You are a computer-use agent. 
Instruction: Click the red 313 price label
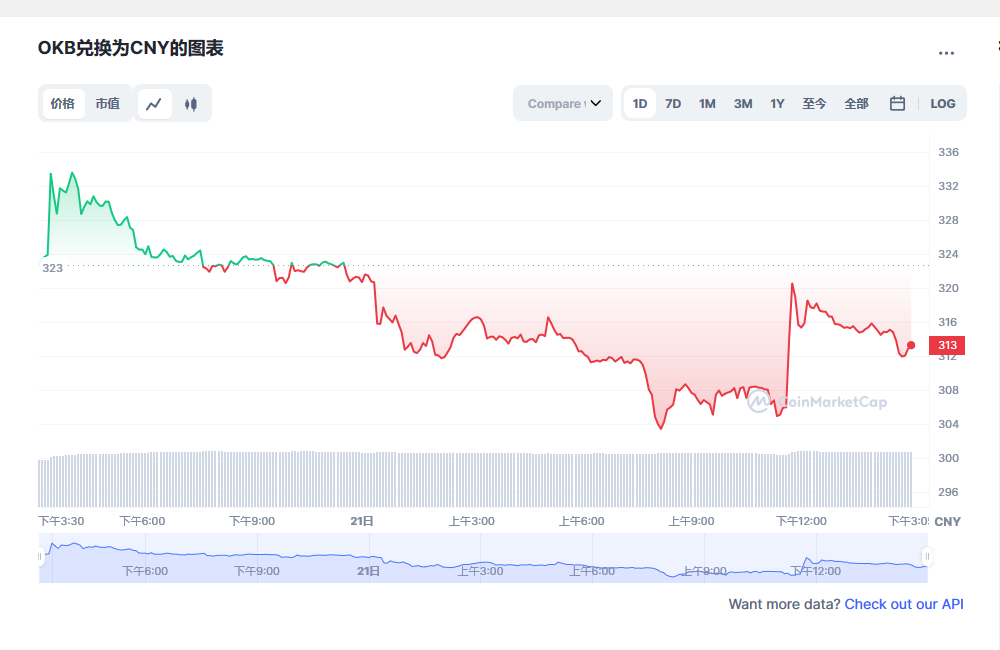pyautogui.click(x=946, y=345)
